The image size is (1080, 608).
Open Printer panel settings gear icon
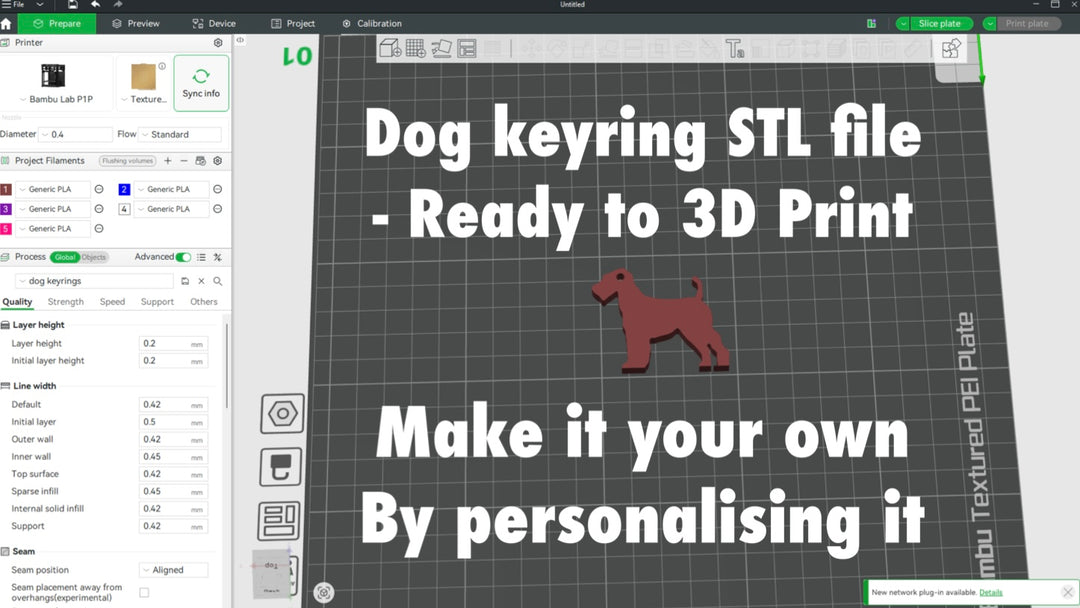point(218,42)
